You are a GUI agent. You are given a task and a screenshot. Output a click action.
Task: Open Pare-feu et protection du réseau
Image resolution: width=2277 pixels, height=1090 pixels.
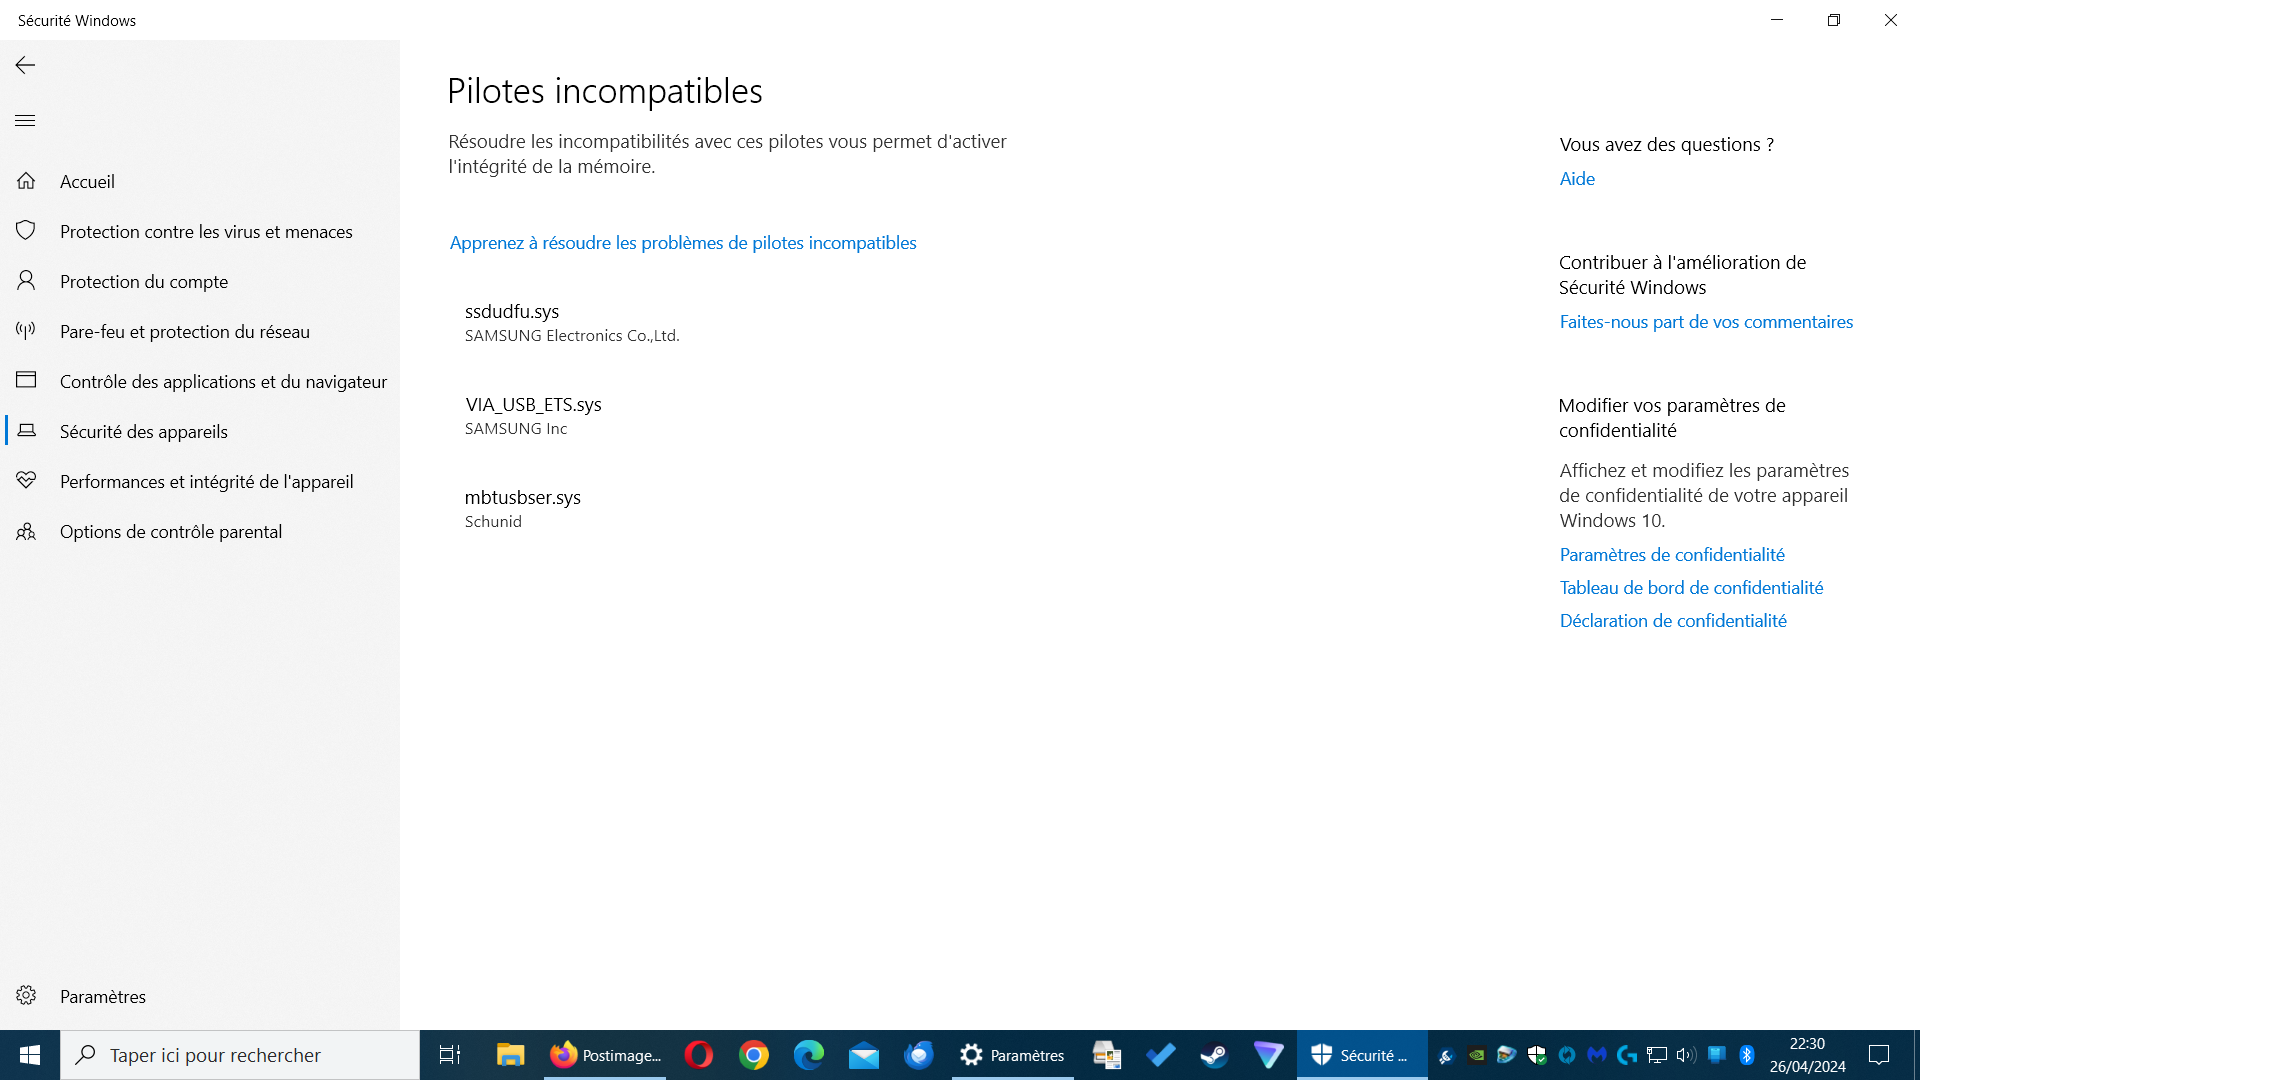(184, 332)
